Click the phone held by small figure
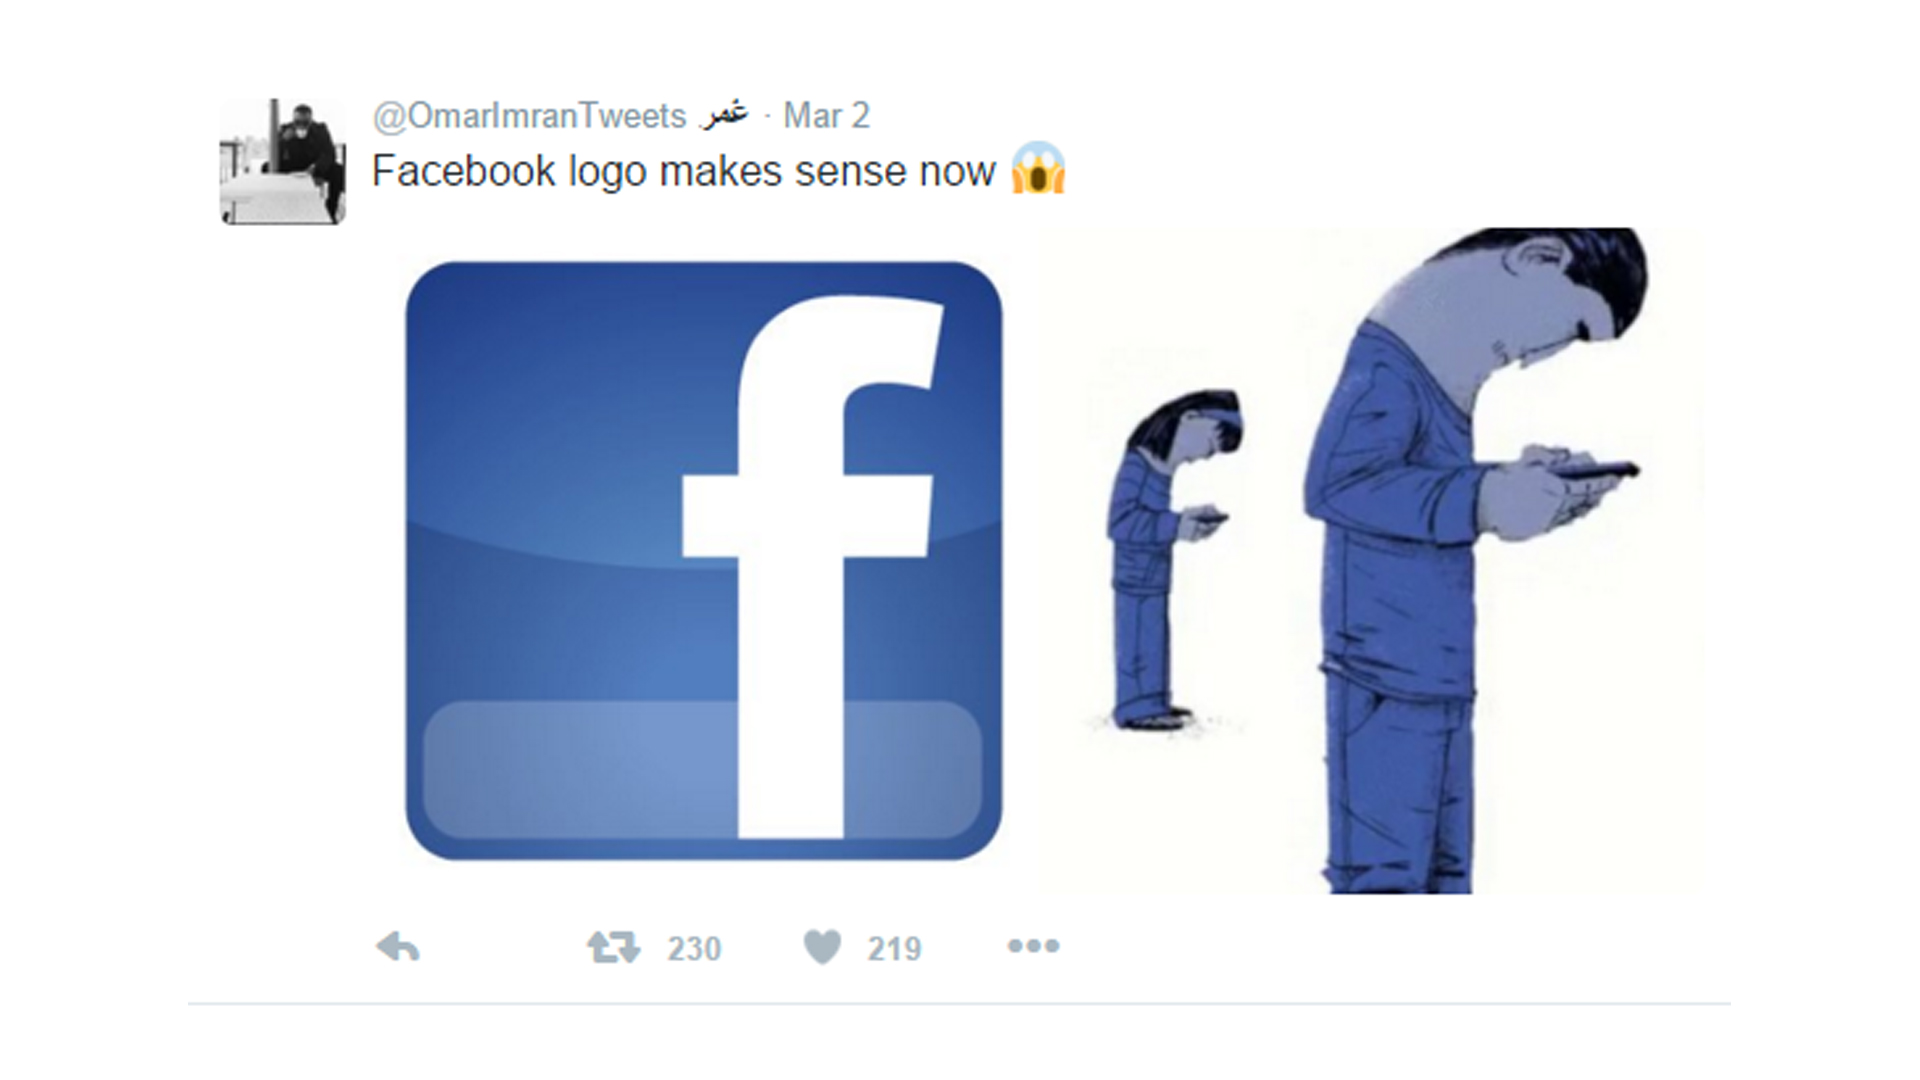 click(x=1211, y=518)
